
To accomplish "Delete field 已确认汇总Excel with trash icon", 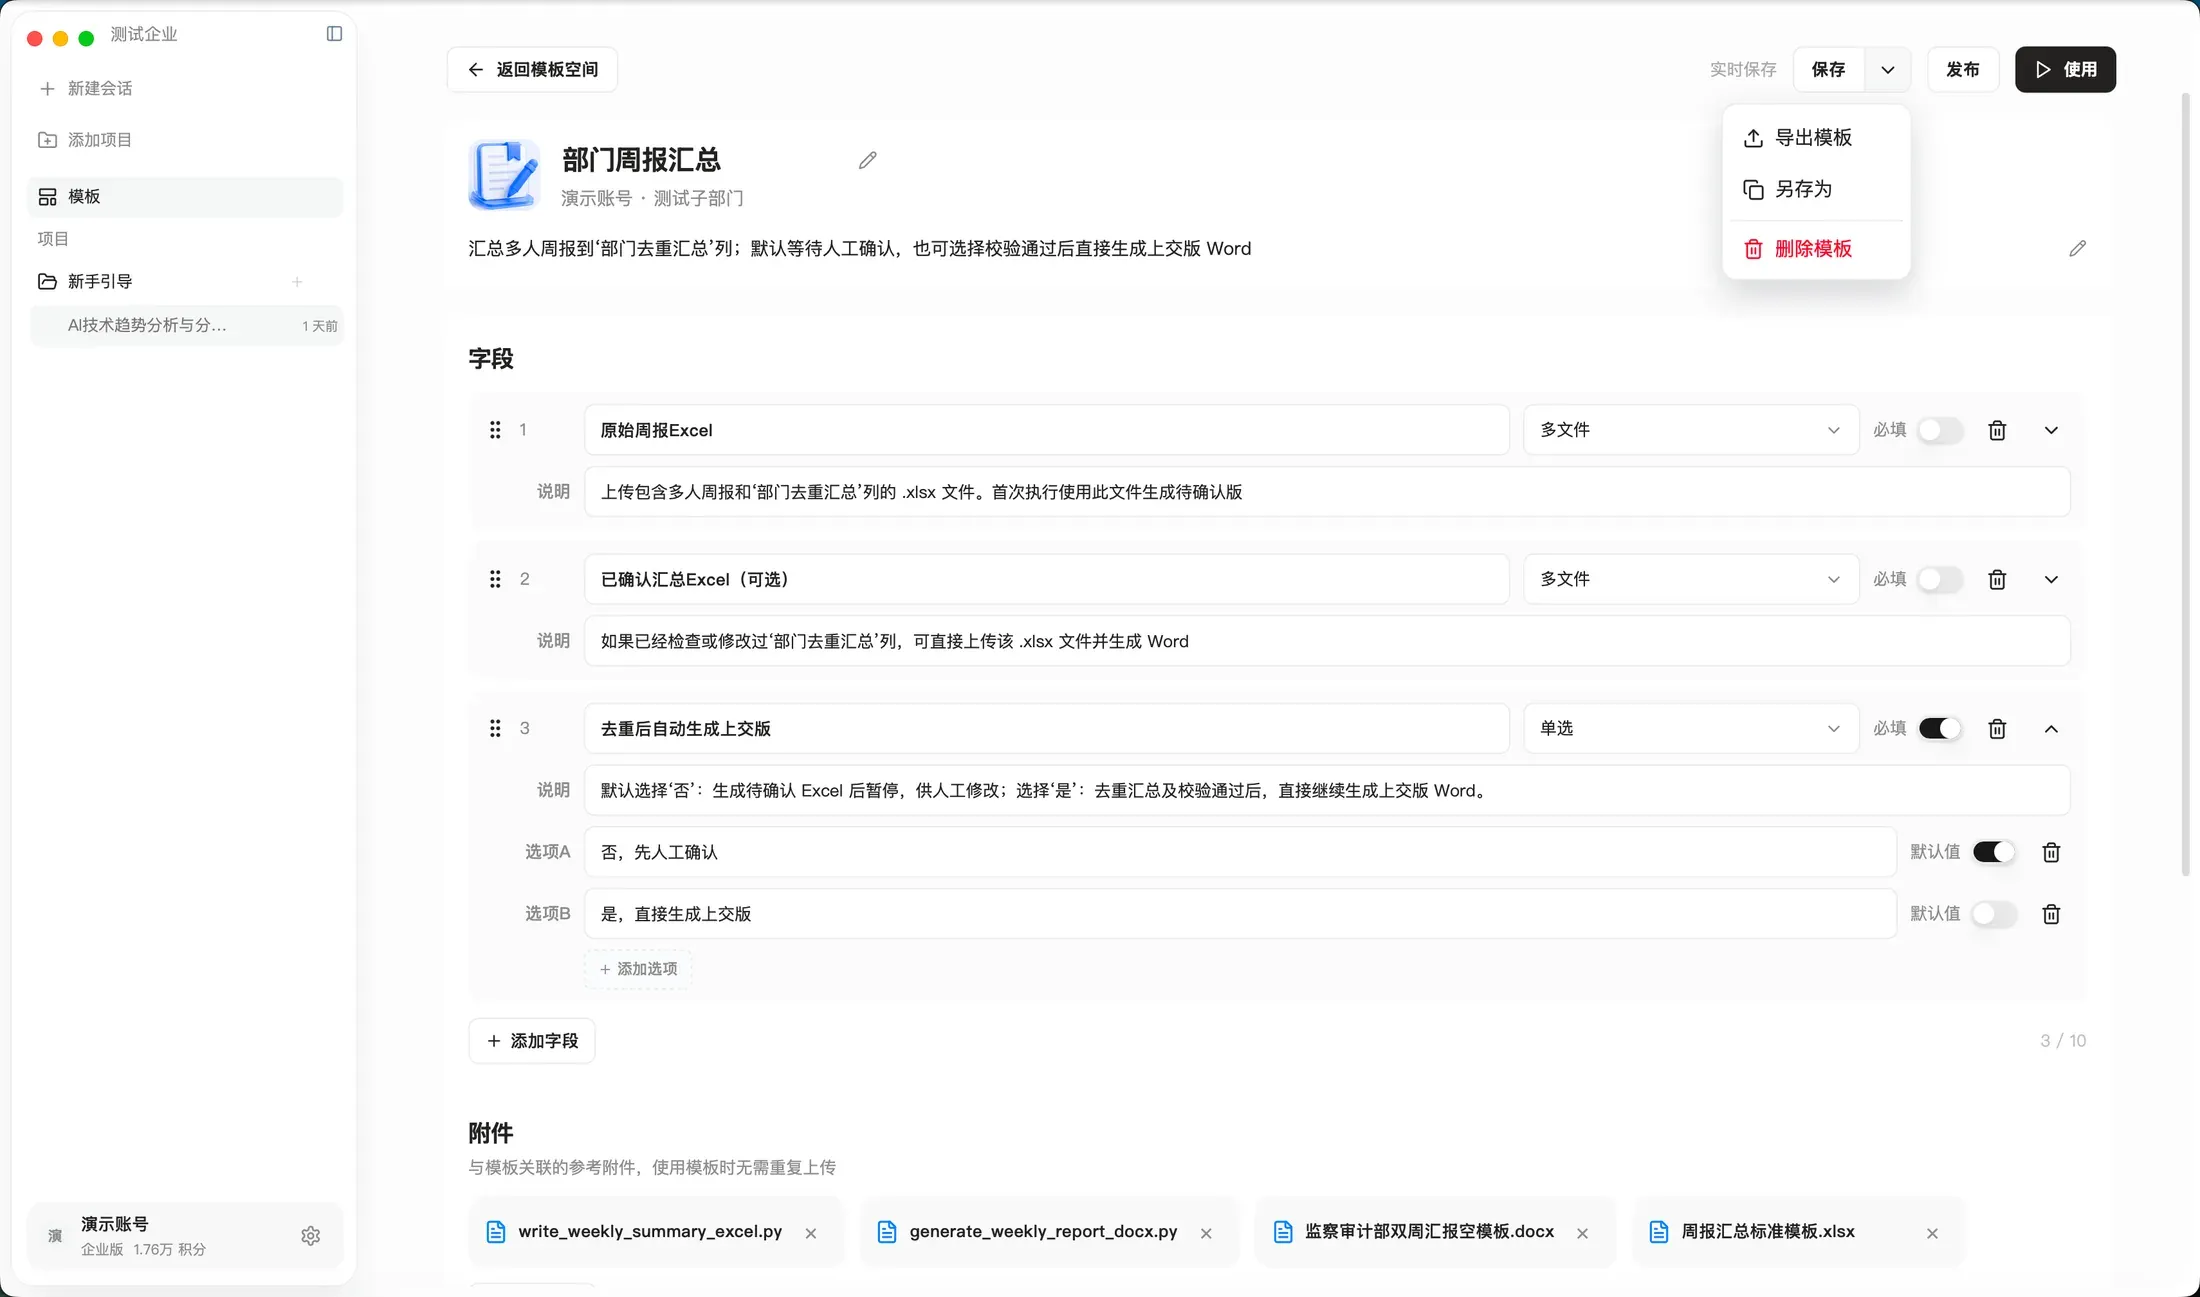I will click(x=1997, y=579).
